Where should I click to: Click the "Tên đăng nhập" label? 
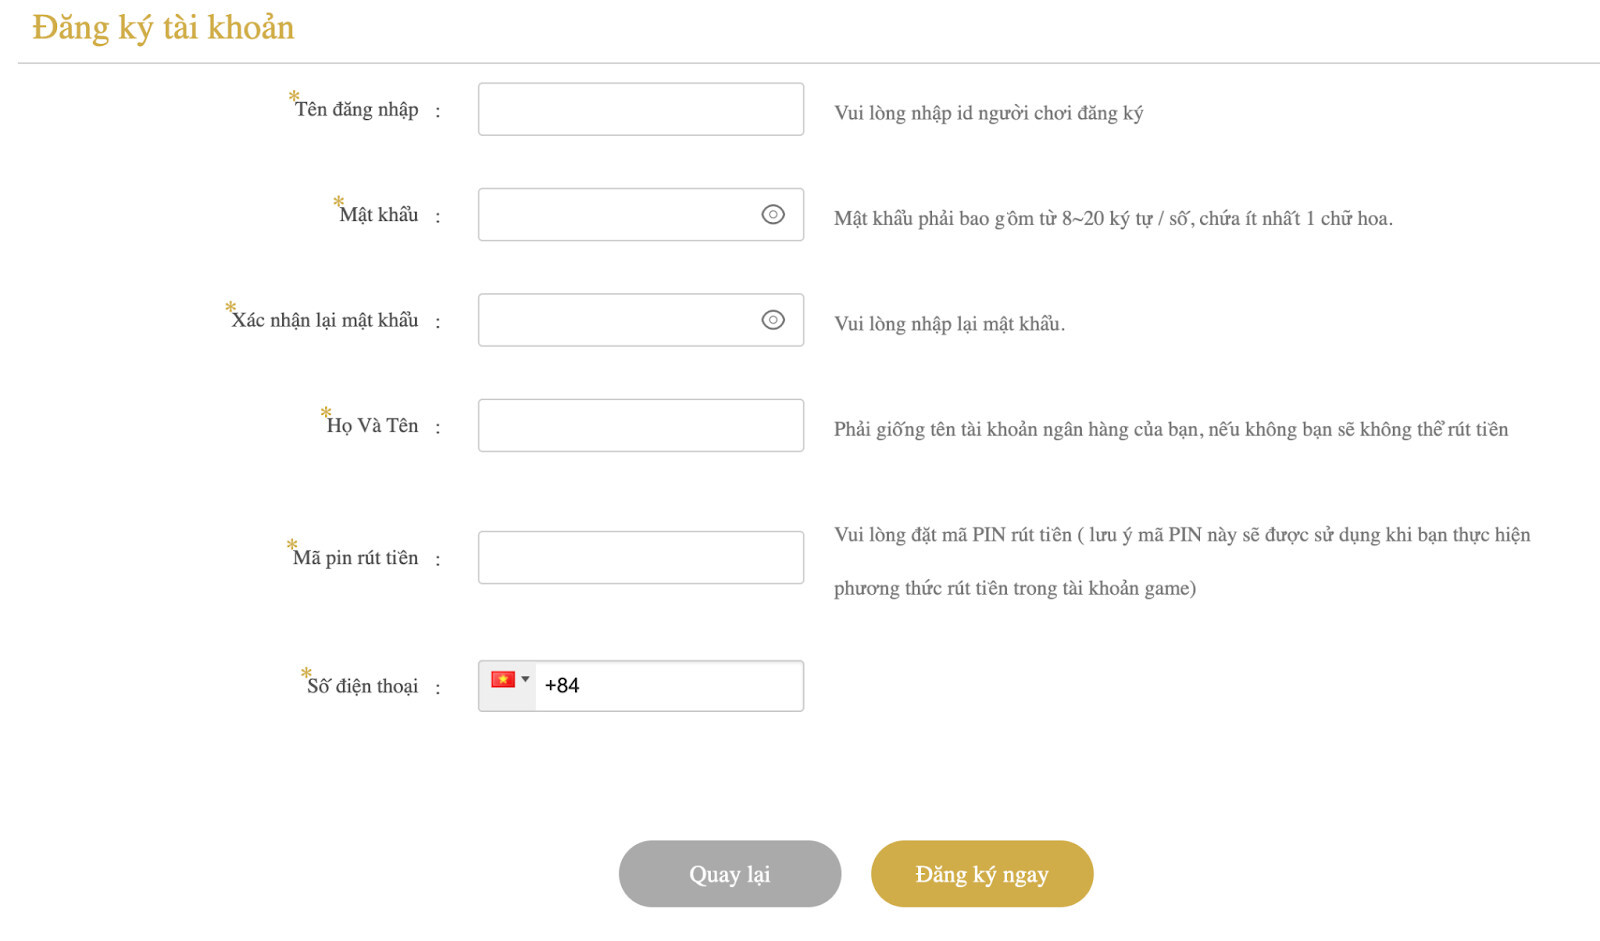point(356,110)
